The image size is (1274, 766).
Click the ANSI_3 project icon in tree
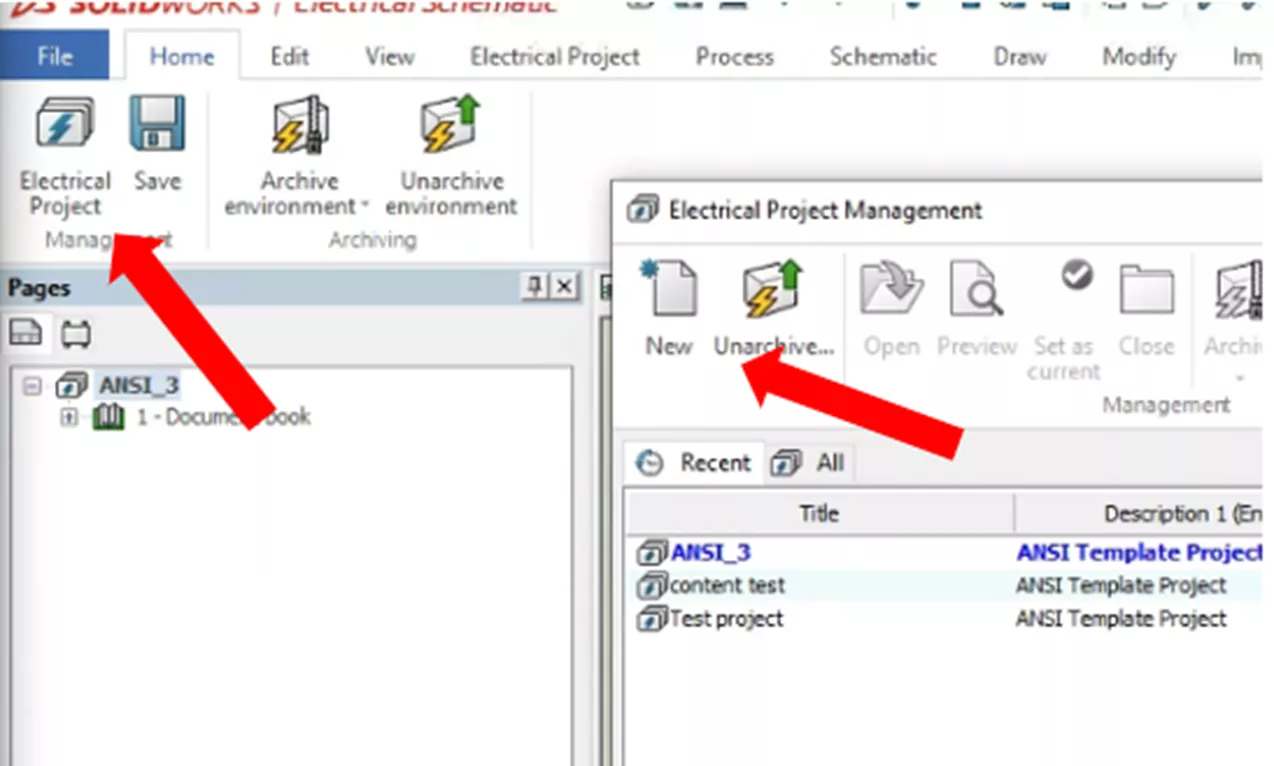tap(72, 386)
